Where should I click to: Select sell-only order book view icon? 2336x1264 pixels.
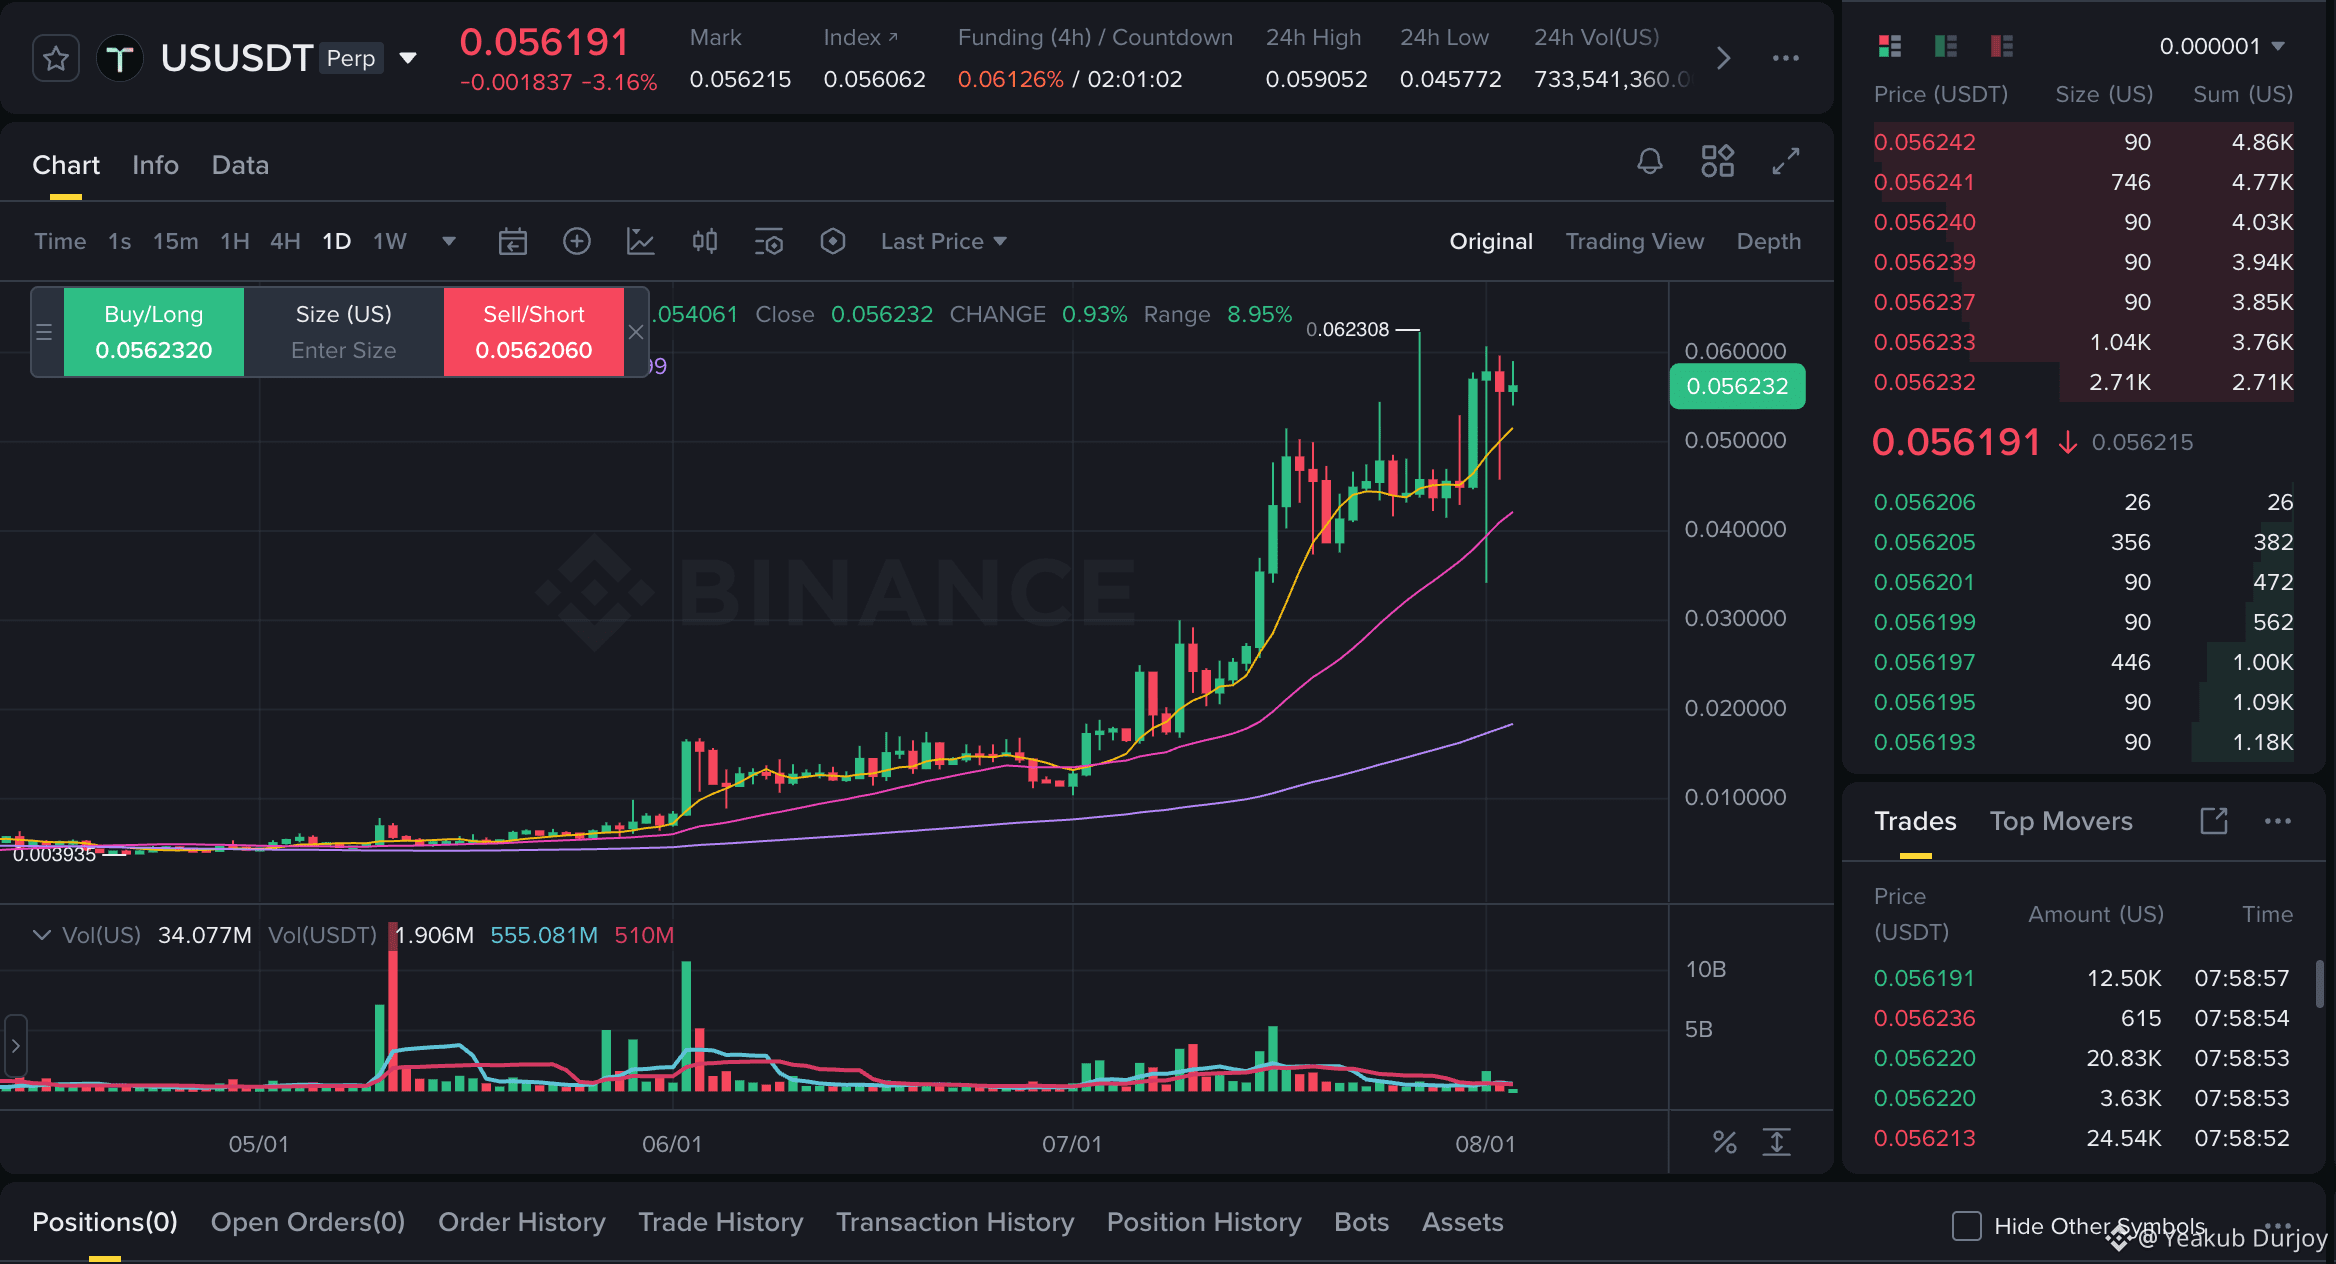pos(2002,46)
